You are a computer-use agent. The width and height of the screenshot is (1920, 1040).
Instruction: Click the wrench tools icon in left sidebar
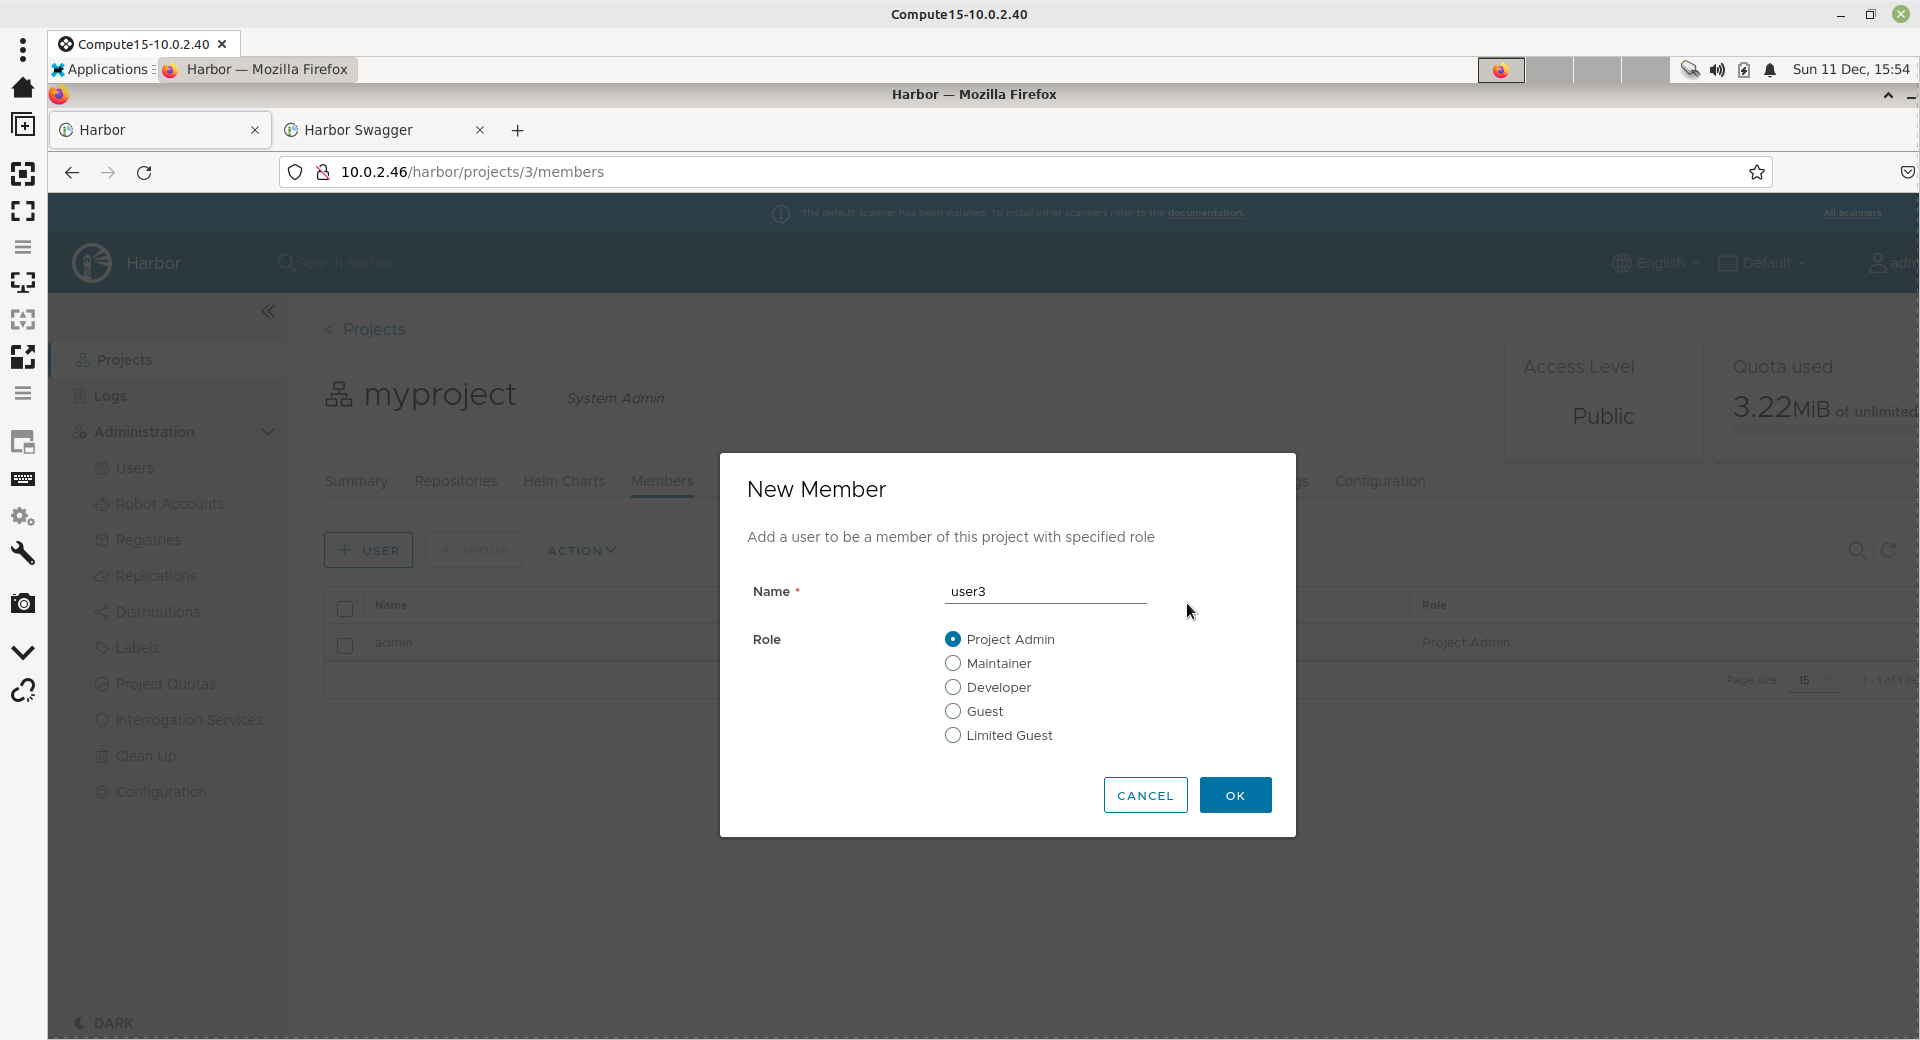coord(23,553)
